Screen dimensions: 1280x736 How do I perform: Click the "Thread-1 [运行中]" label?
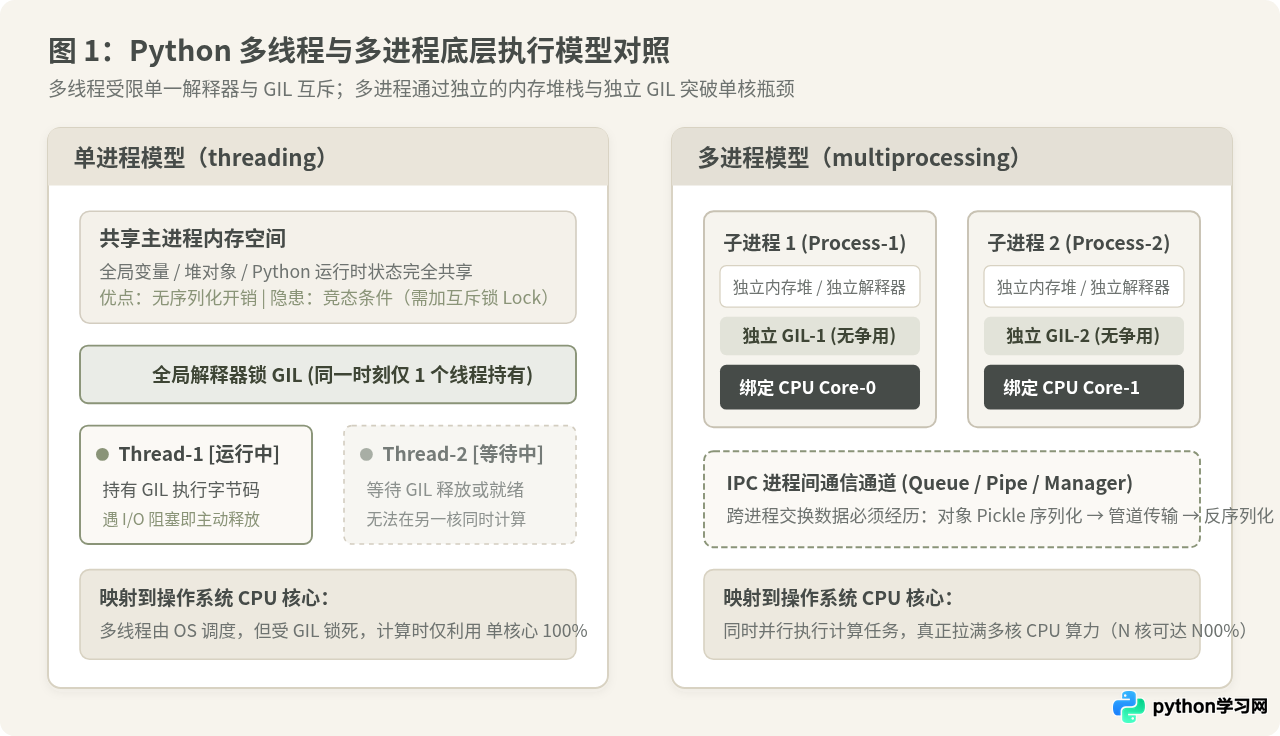[199, 454]
